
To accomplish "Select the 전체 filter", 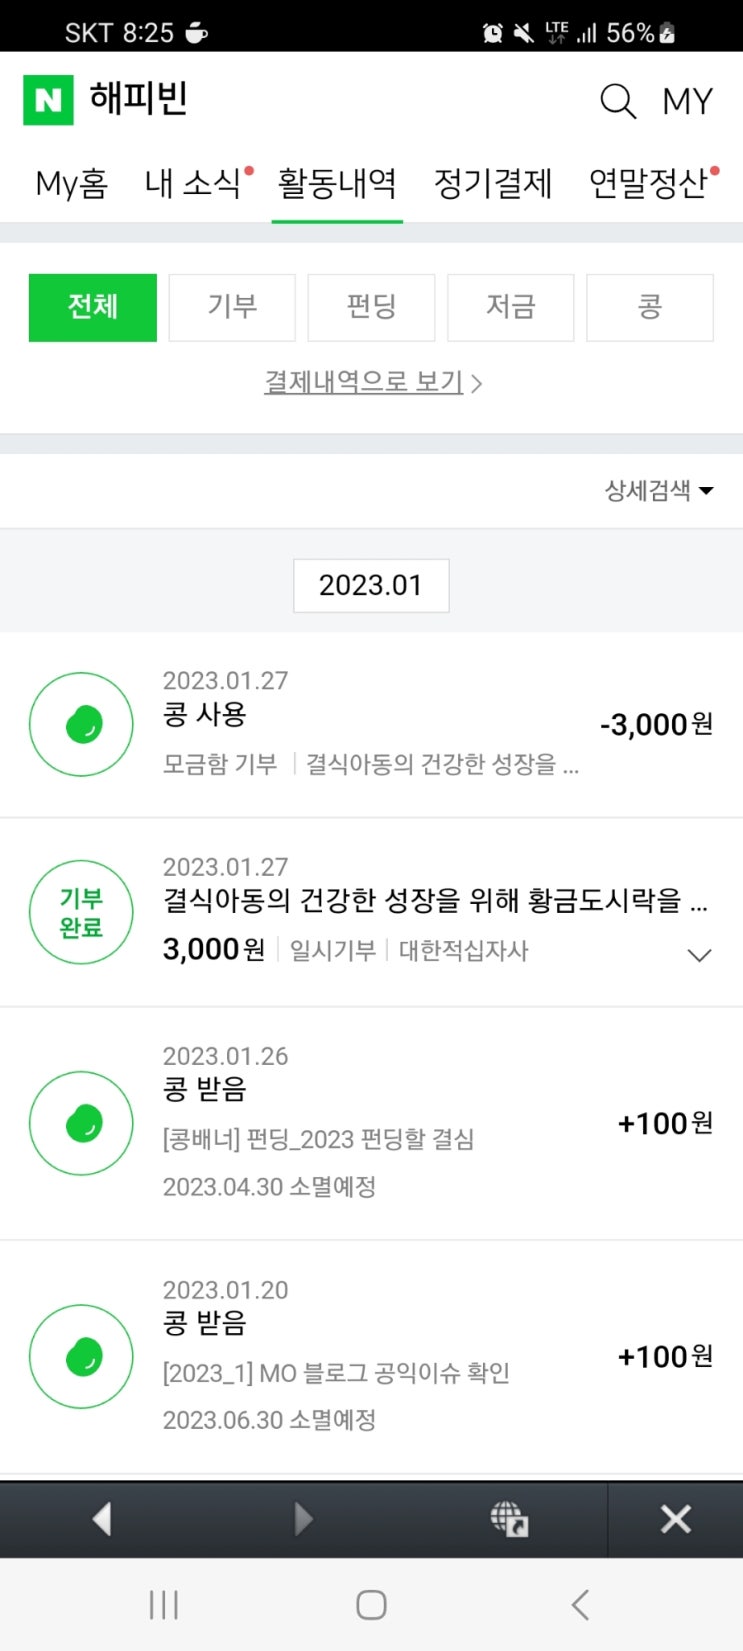I will point(93,307).
